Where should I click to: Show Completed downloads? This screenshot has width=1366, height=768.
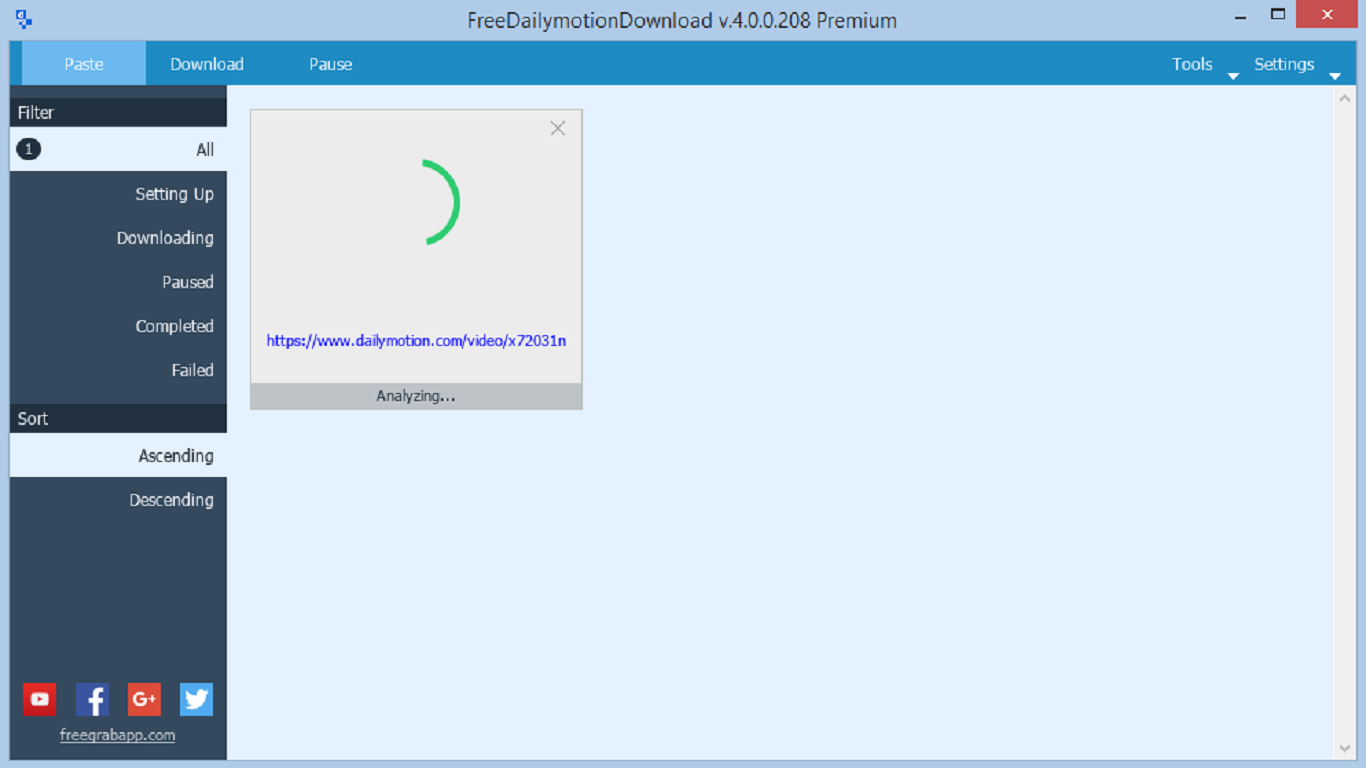[118, 326]
